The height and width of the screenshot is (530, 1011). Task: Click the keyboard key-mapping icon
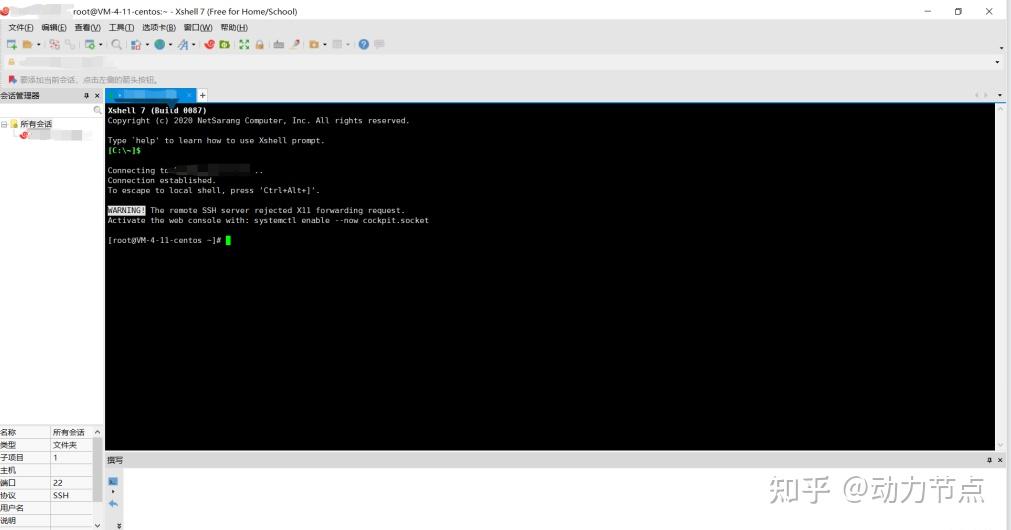click(x=279, y=44)
